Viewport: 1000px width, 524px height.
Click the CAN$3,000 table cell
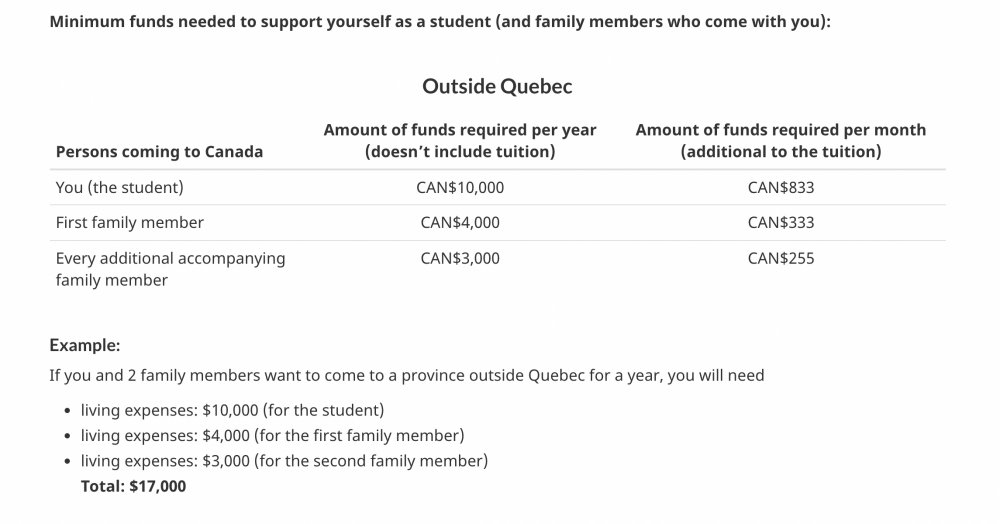coord(460,258)
